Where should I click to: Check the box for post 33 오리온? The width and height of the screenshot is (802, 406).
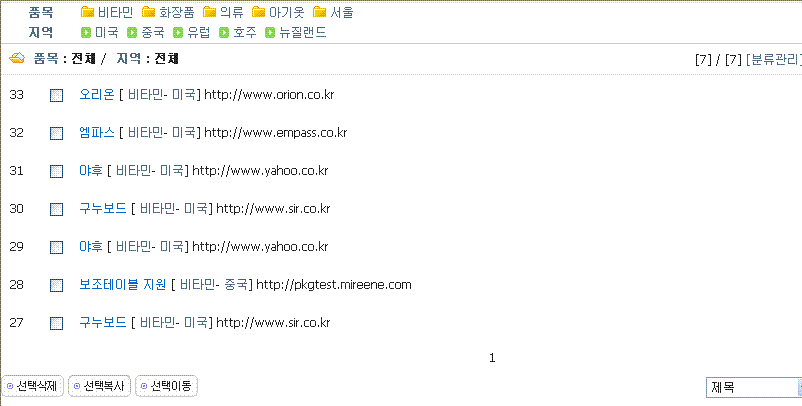(57, 95)
